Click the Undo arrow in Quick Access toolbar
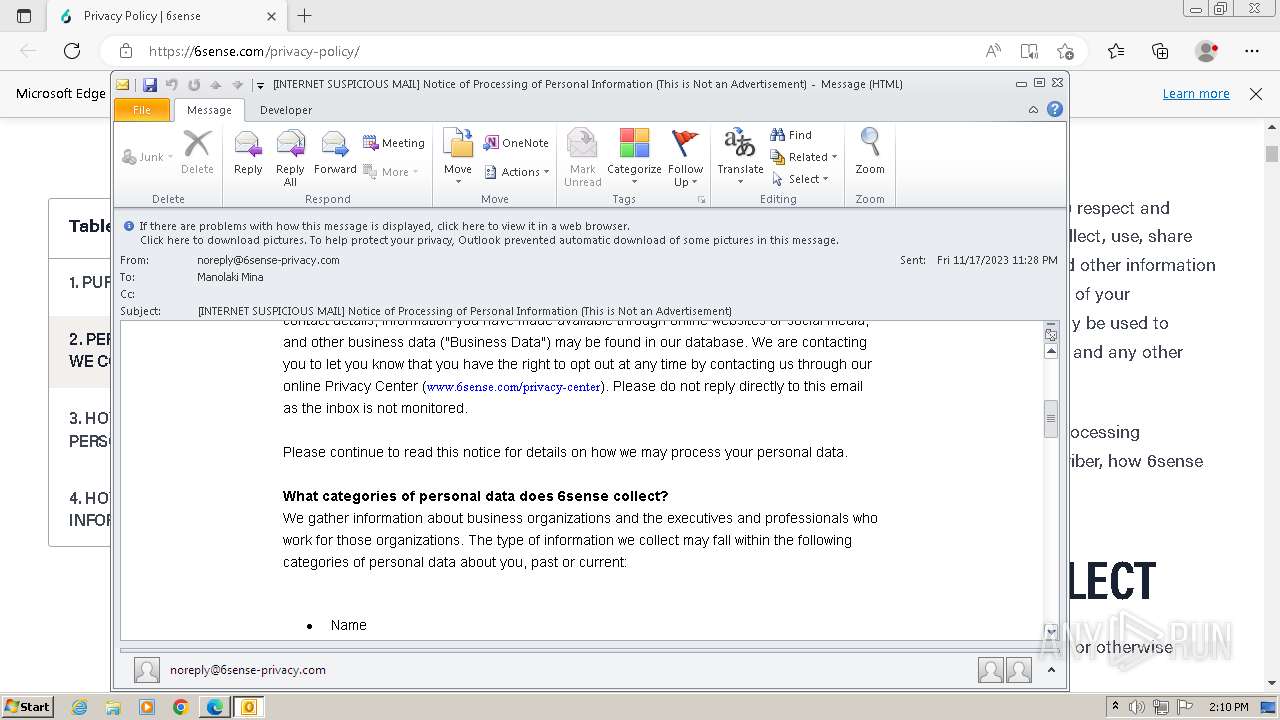Image resolution: width=1280 pixels, height=720 pixels. point(172,85)
